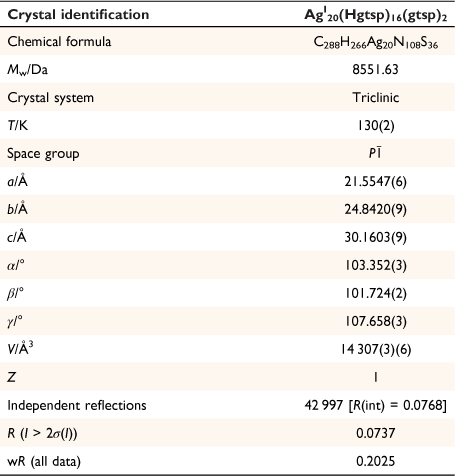
Task: Click the space group P1̄ value
Action: 375,153
